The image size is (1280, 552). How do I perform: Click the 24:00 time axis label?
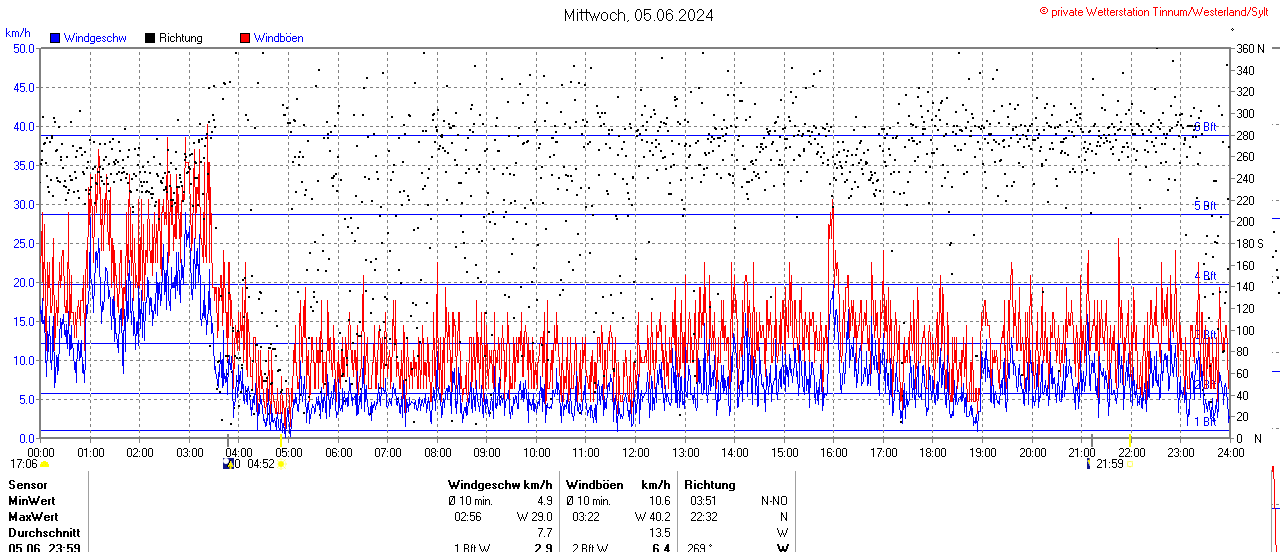1230,452
